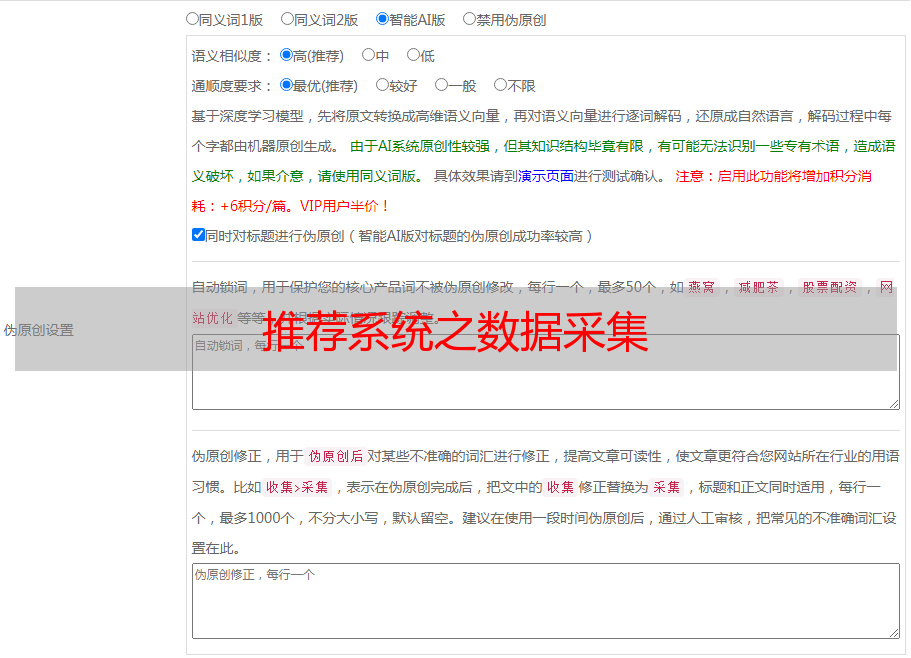Click the 减肥茶 example keyword tag

tap(758, 287)
